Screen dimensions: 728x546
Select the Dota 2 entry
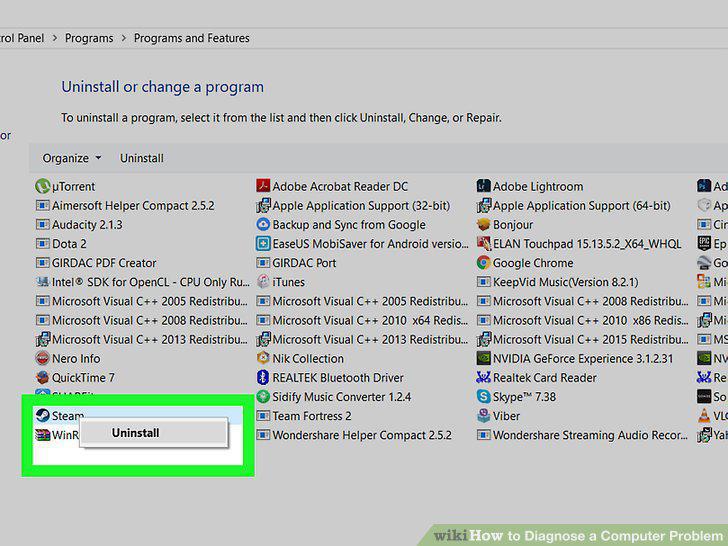(61, 244)
